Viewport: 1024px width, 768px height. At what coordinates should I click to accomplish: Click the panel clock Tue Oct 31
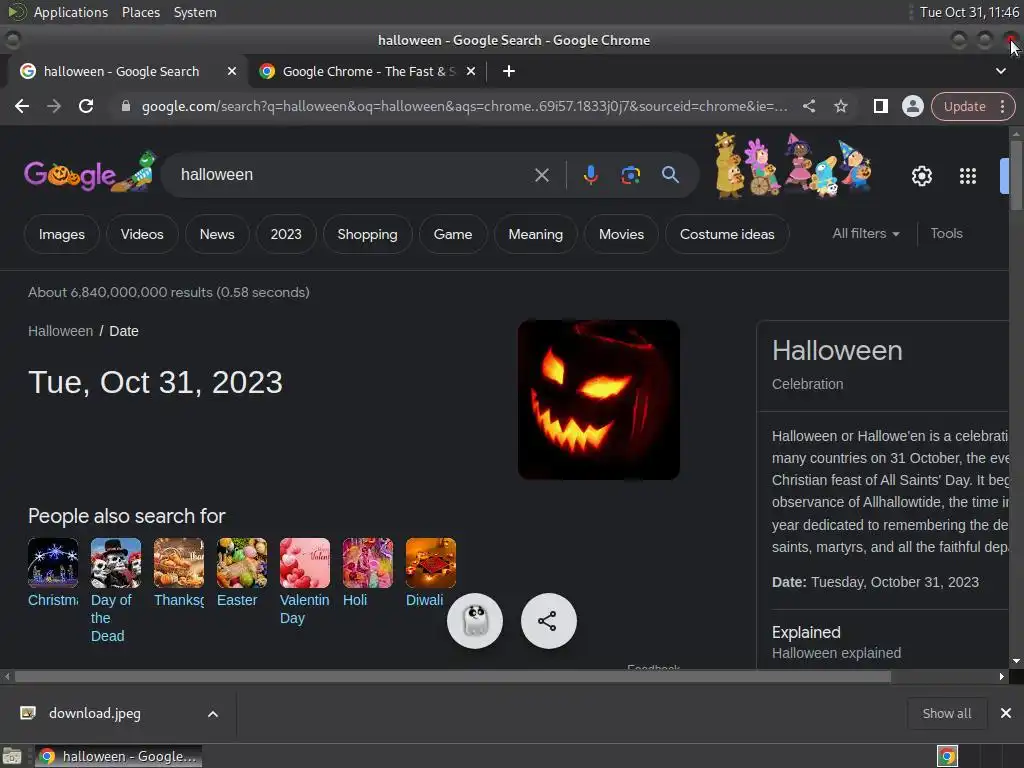[x=968, y=12]
